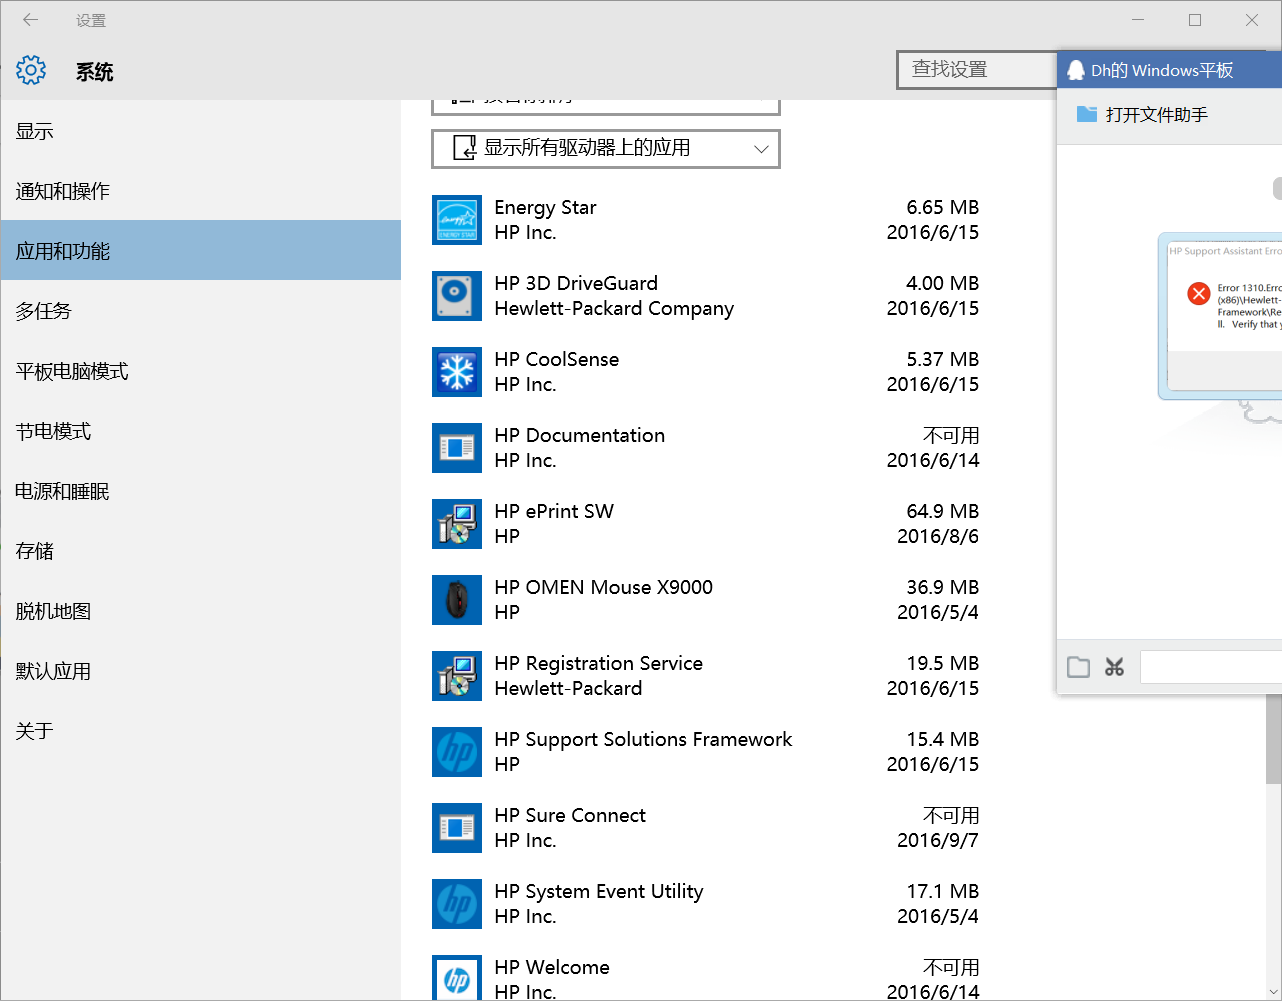1282x1001 pixels.
Task: Click the vertical scrollbar of the Settings window
Action: coord(1273,740)
